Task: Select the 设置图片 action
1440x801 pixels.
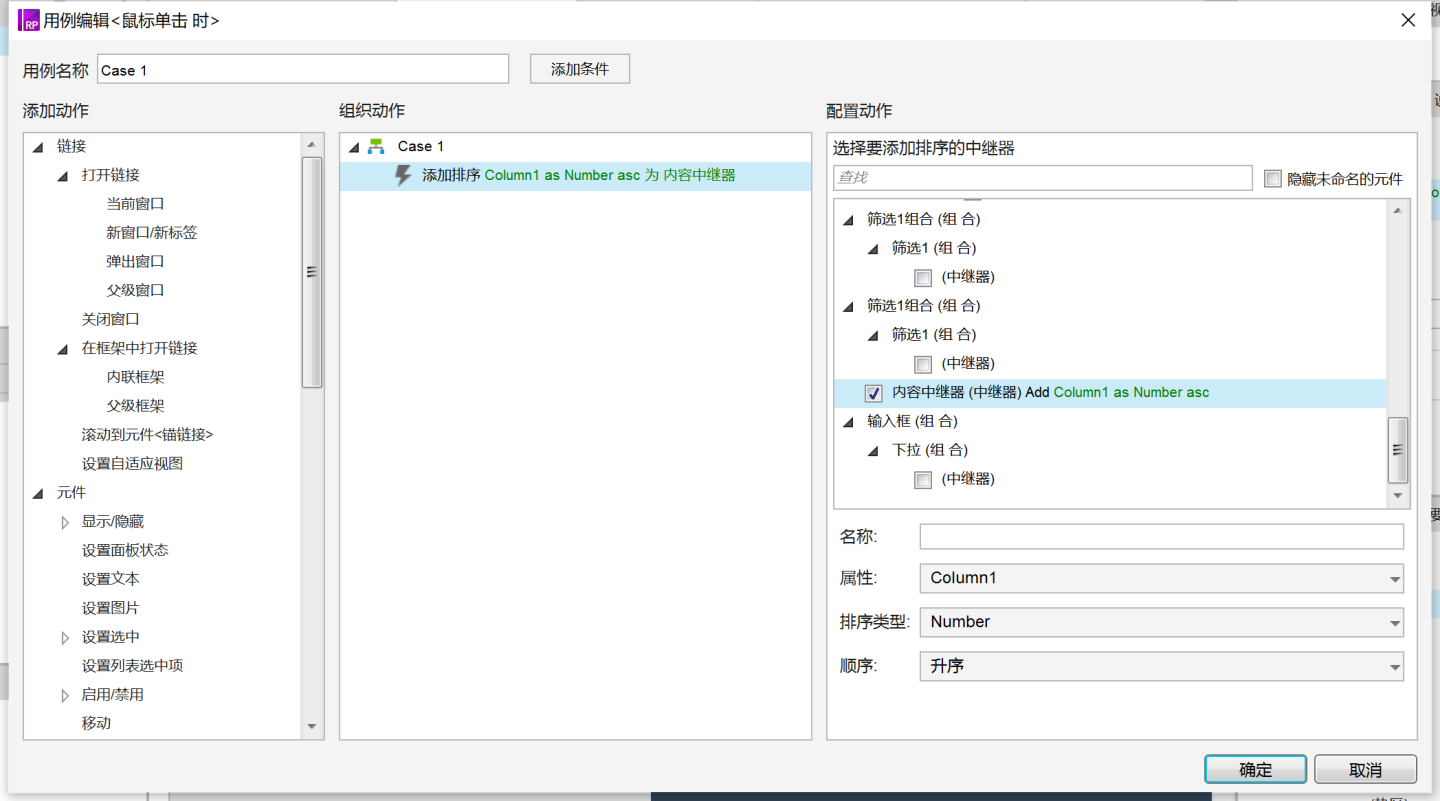Action: pyautogui.click(x=110, y=609)
